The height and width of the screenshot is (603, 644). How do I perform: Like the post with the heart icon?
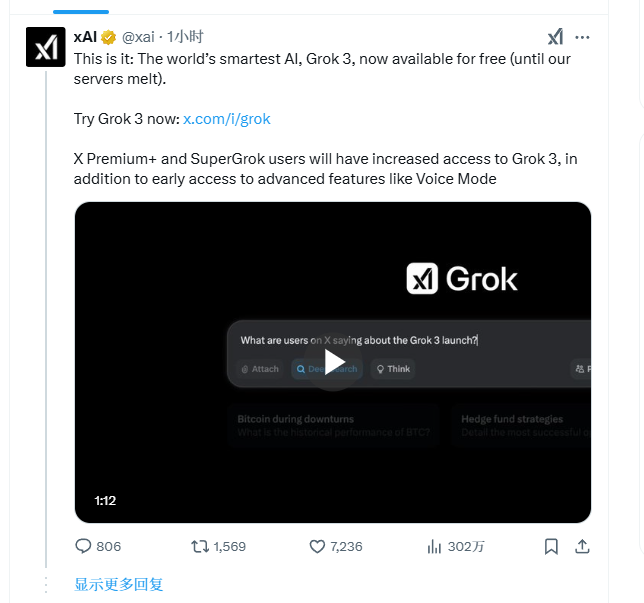(317, 546)
